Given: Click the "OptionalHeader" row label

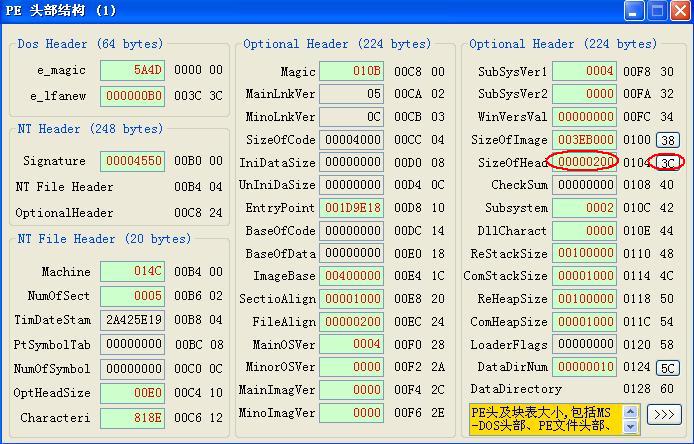Looking at the screenshot, I should [x=64, y=213].
